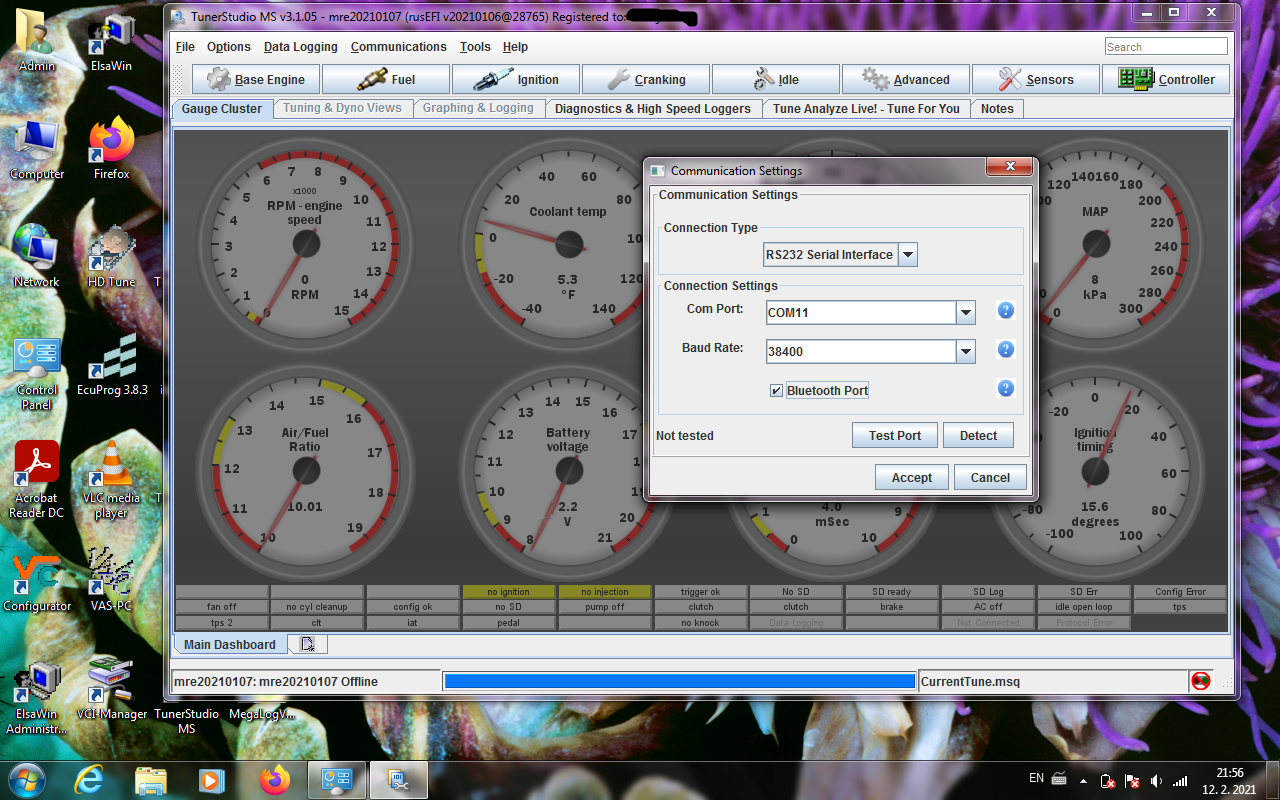Select the Firefox desktop shortcut
The width and height of the screenshot is (1280, 800).
111,150
